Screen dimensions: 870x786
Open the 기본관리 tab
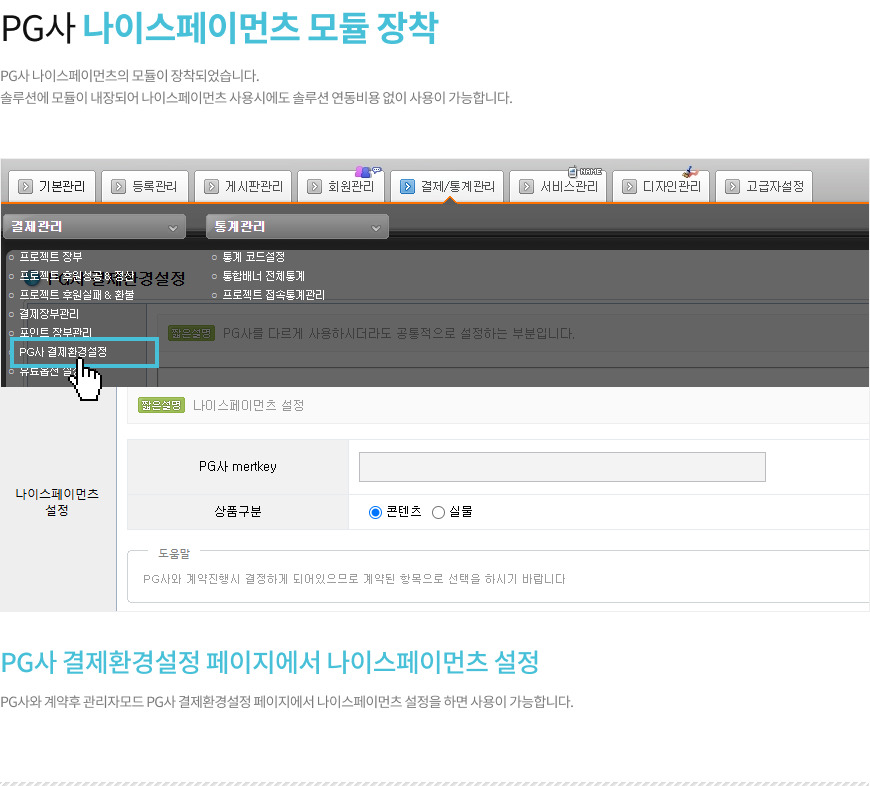[x=52, y=186]
